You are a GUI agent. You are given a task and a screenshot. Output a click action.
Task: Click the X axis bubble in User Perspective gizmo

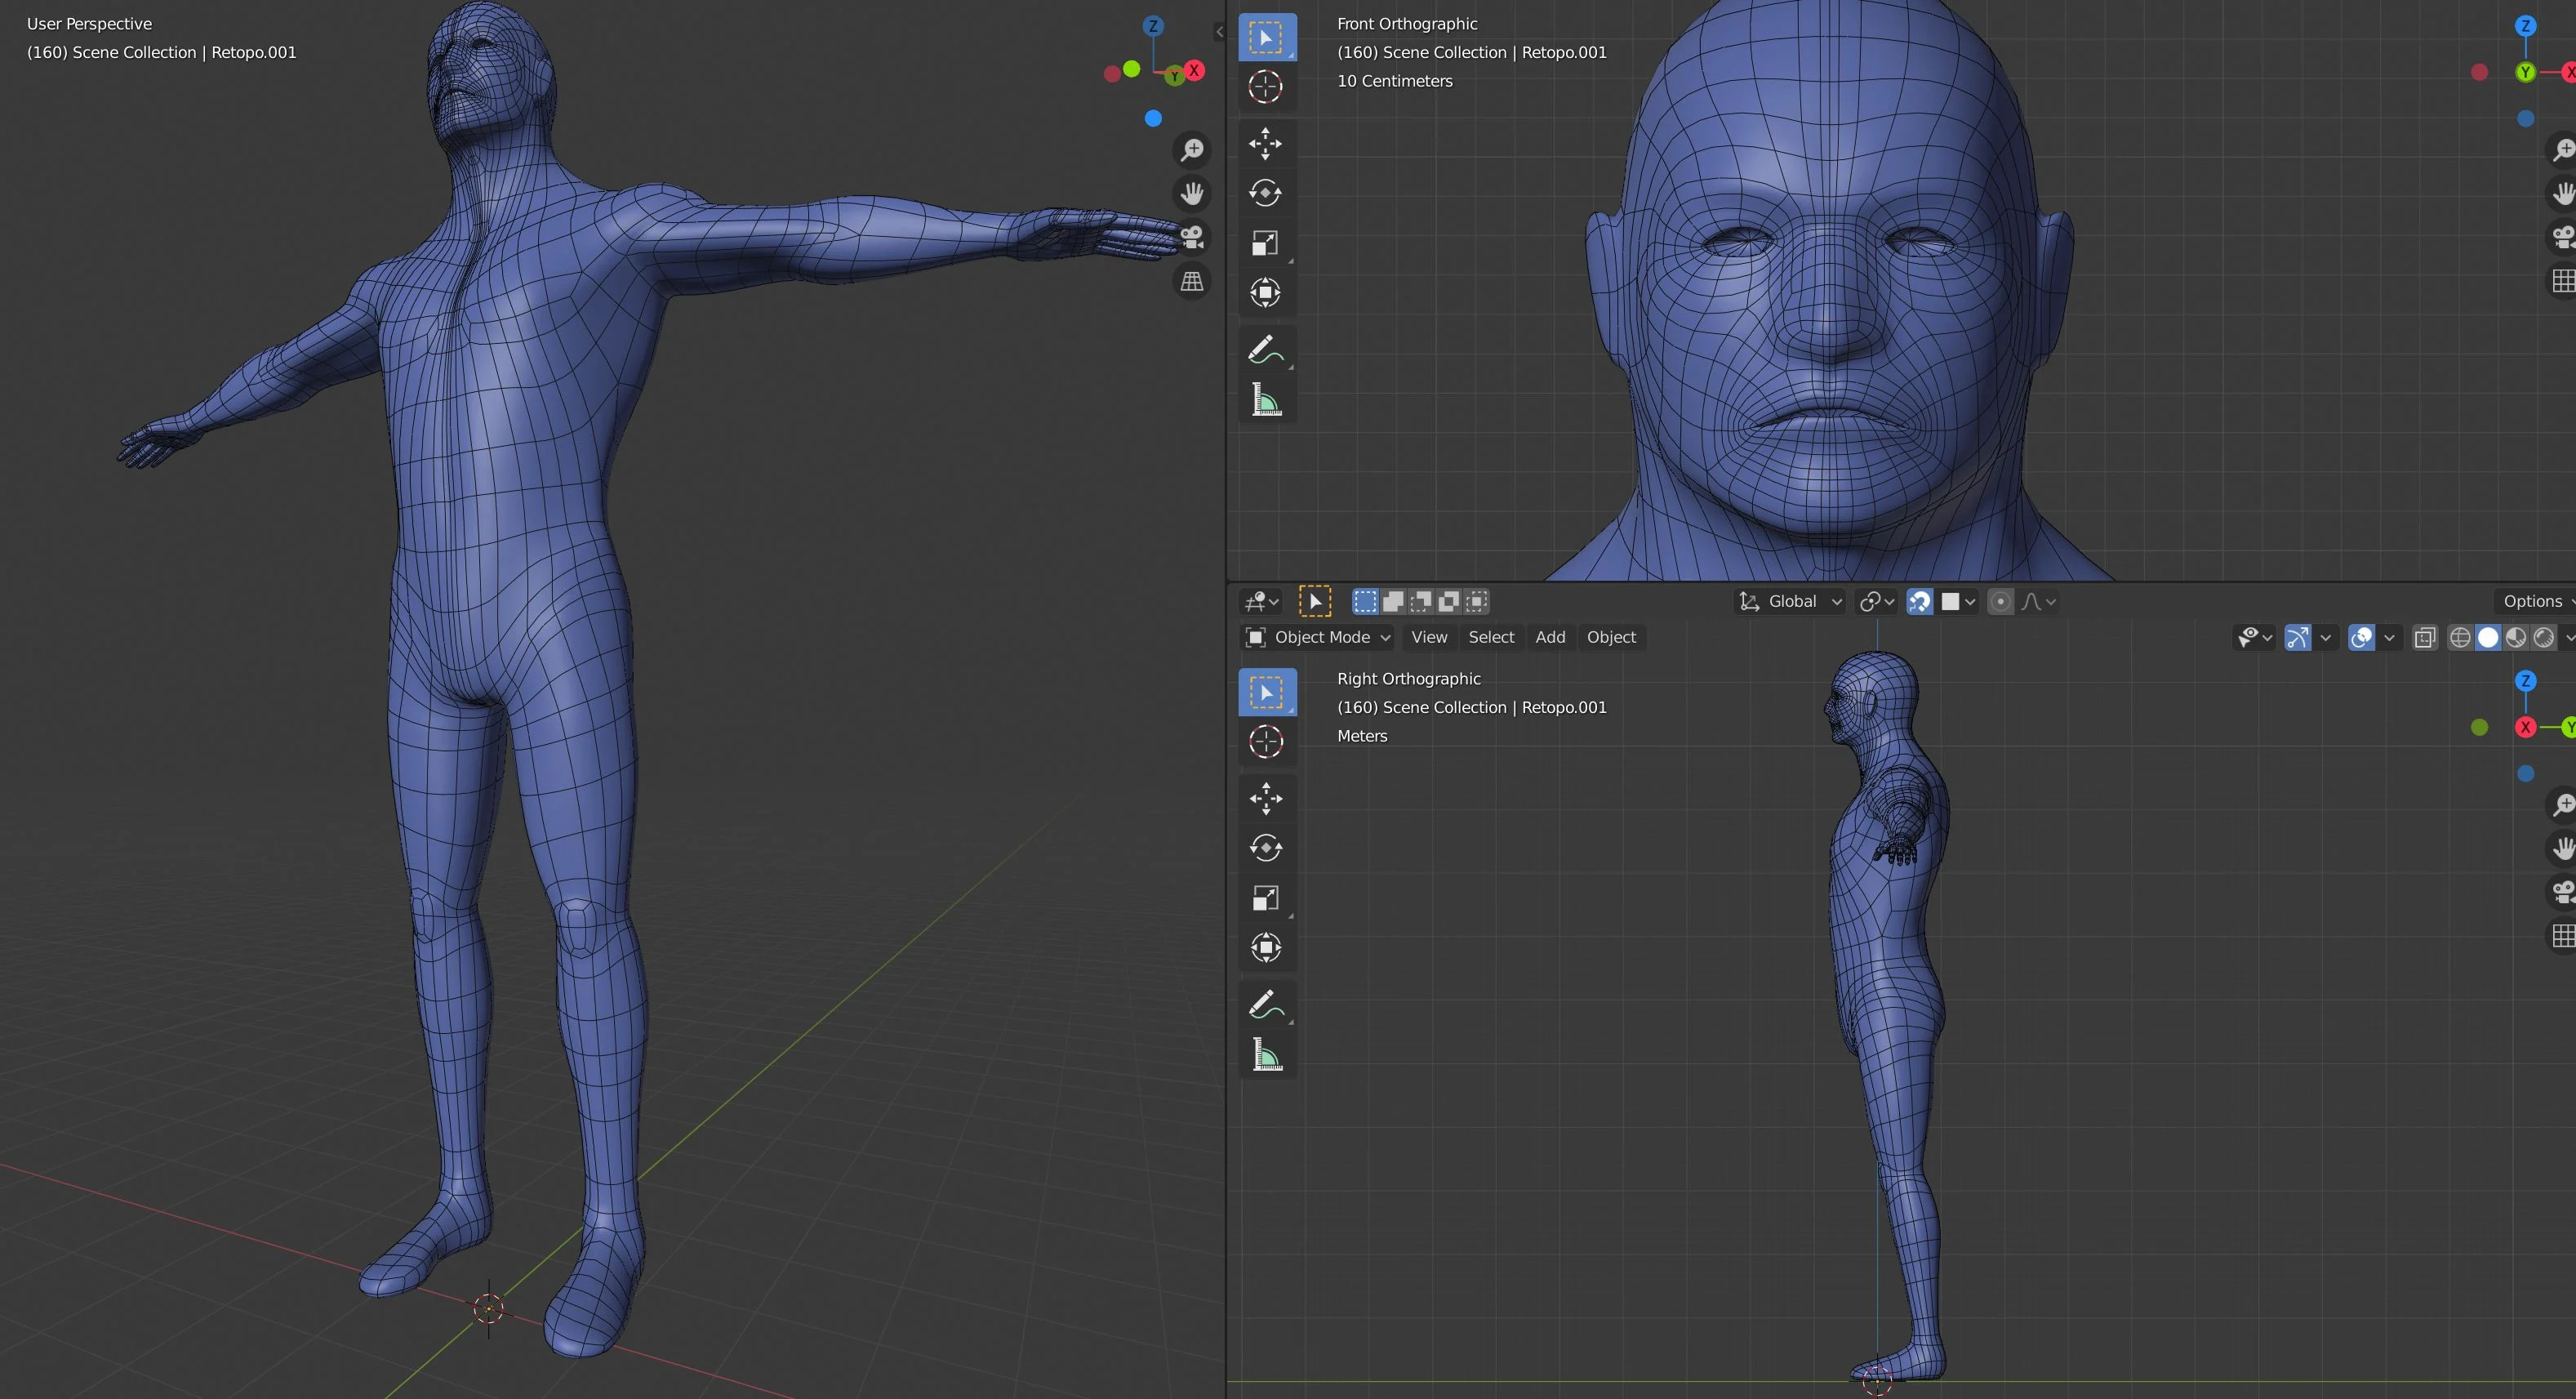tap(1194, 71)
